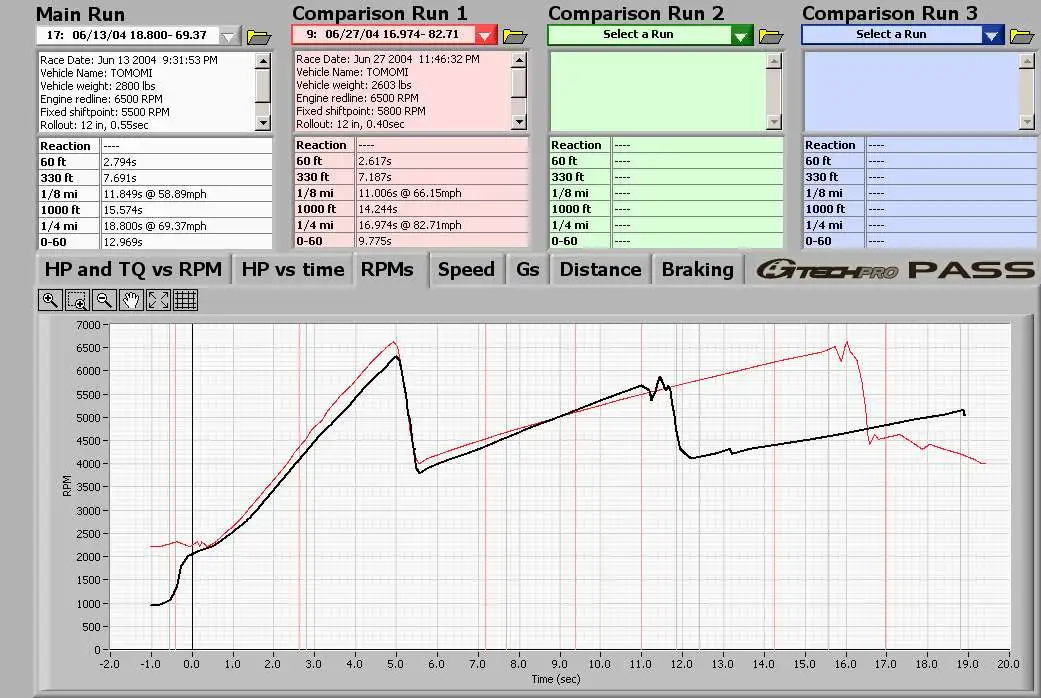
Task: Open the Comparison Run 1 dropdown
Action: [485, 36]
